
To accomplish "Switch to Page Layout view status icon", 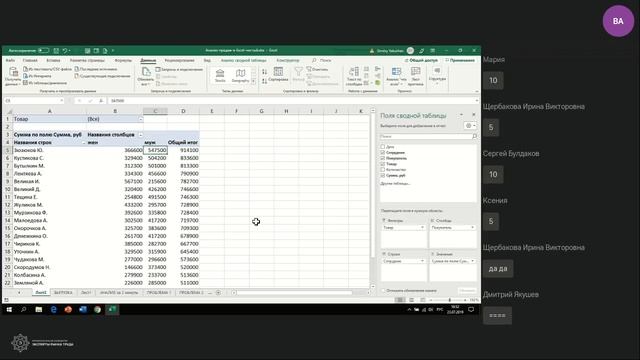I will [411, 300].
